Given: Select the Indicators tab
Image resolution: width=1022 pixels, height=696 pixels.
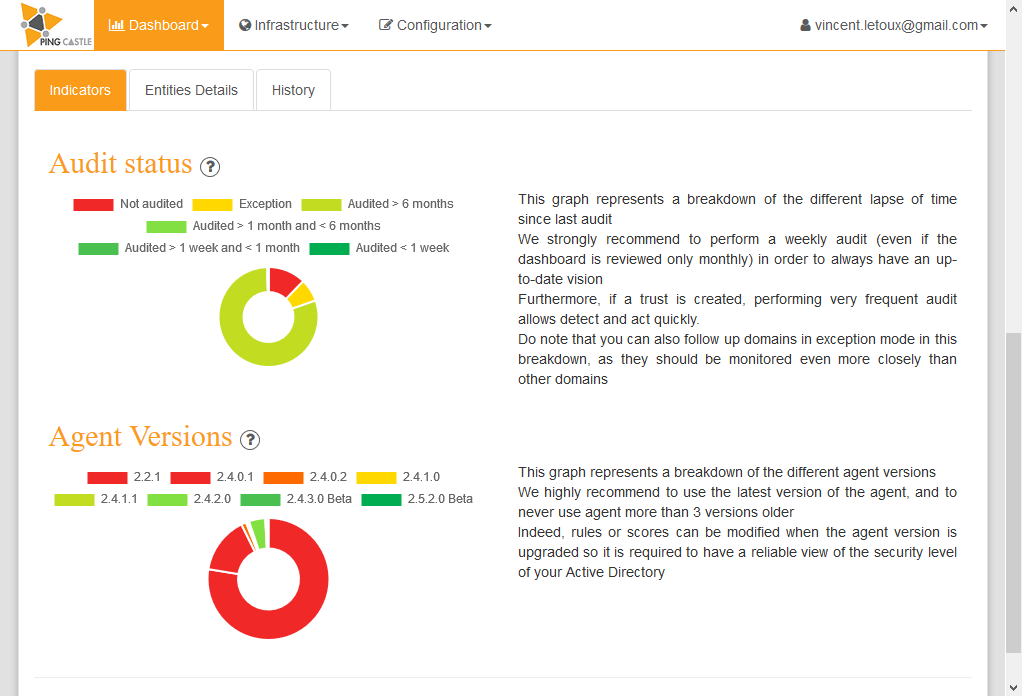Looking at the screenshot, I should click(80, 90).
